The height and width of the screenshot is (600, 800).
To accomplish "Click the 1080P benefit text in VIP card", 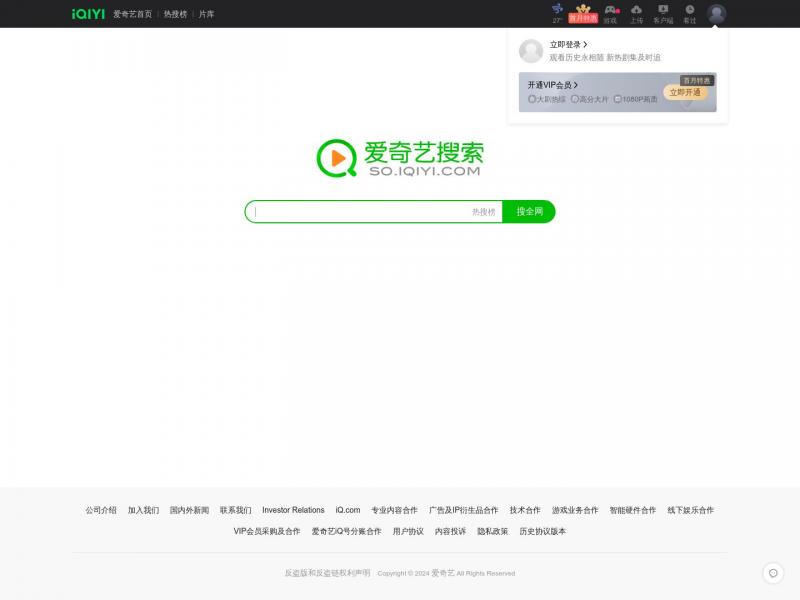I will (639, 99).
